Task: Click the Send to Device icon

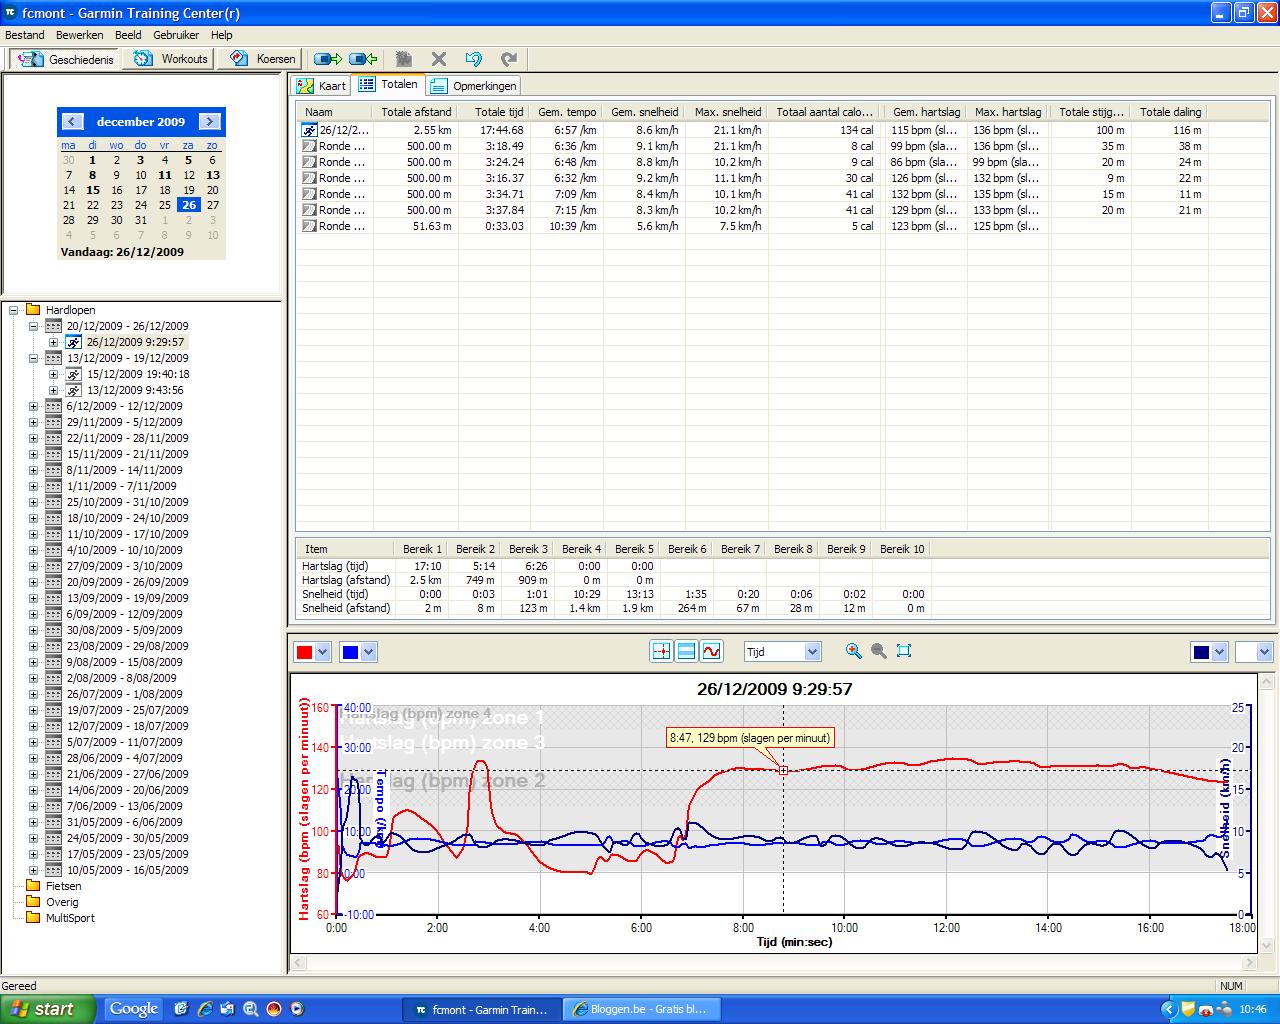Action: [327, 59]
